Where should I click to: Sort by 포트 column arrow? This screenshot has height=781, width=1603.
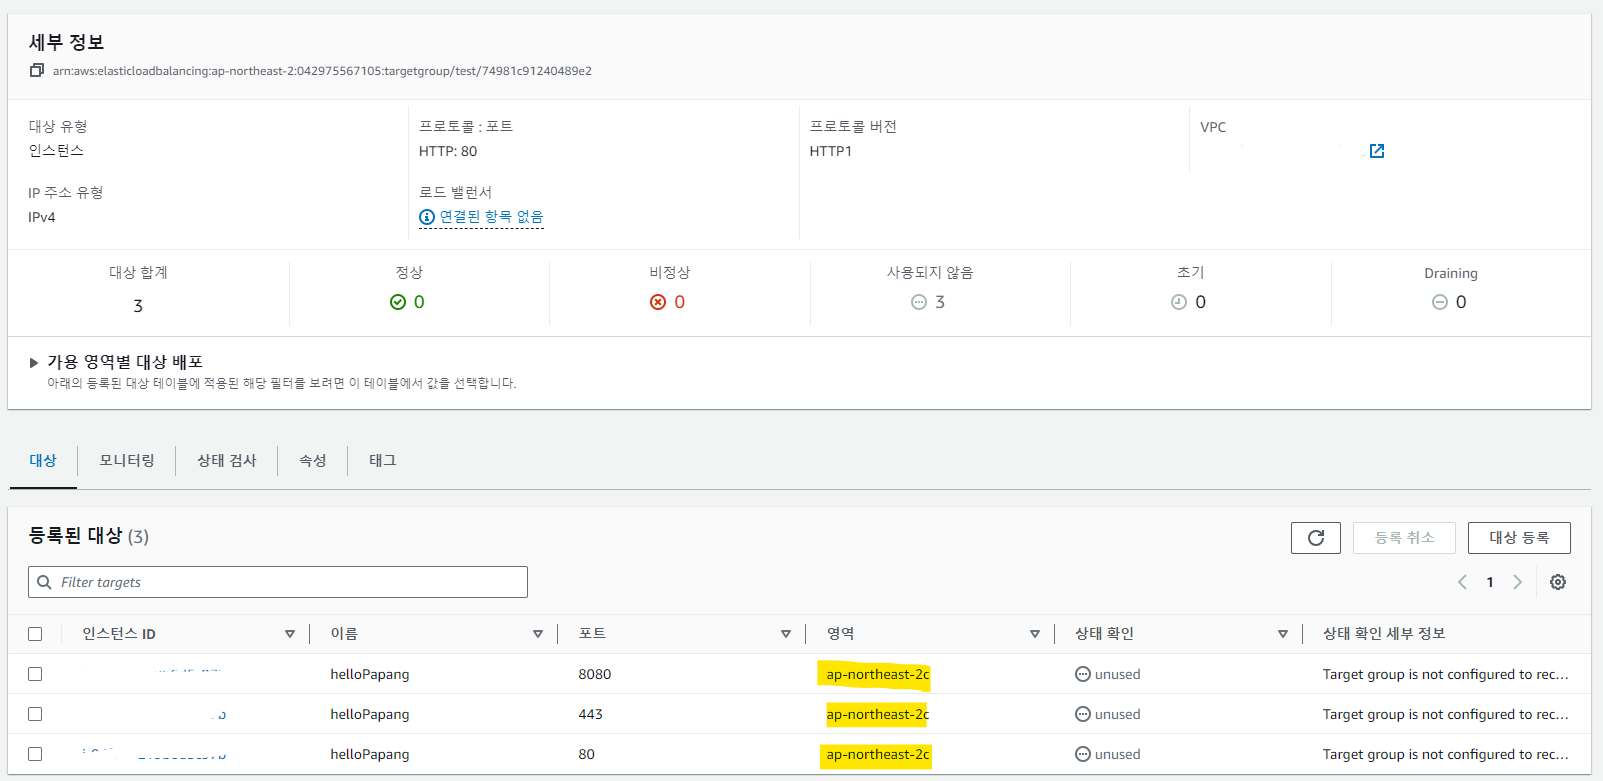(x=785, y=634)
